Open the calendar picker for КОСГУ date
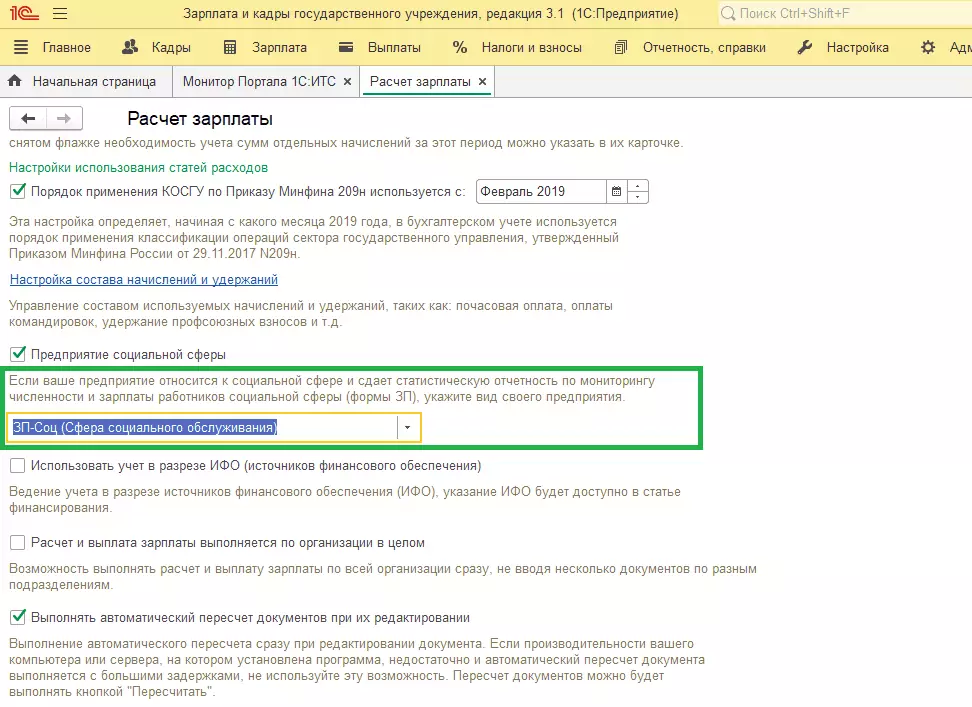This screenshot has height=707, width=972. tap(616, 191)
